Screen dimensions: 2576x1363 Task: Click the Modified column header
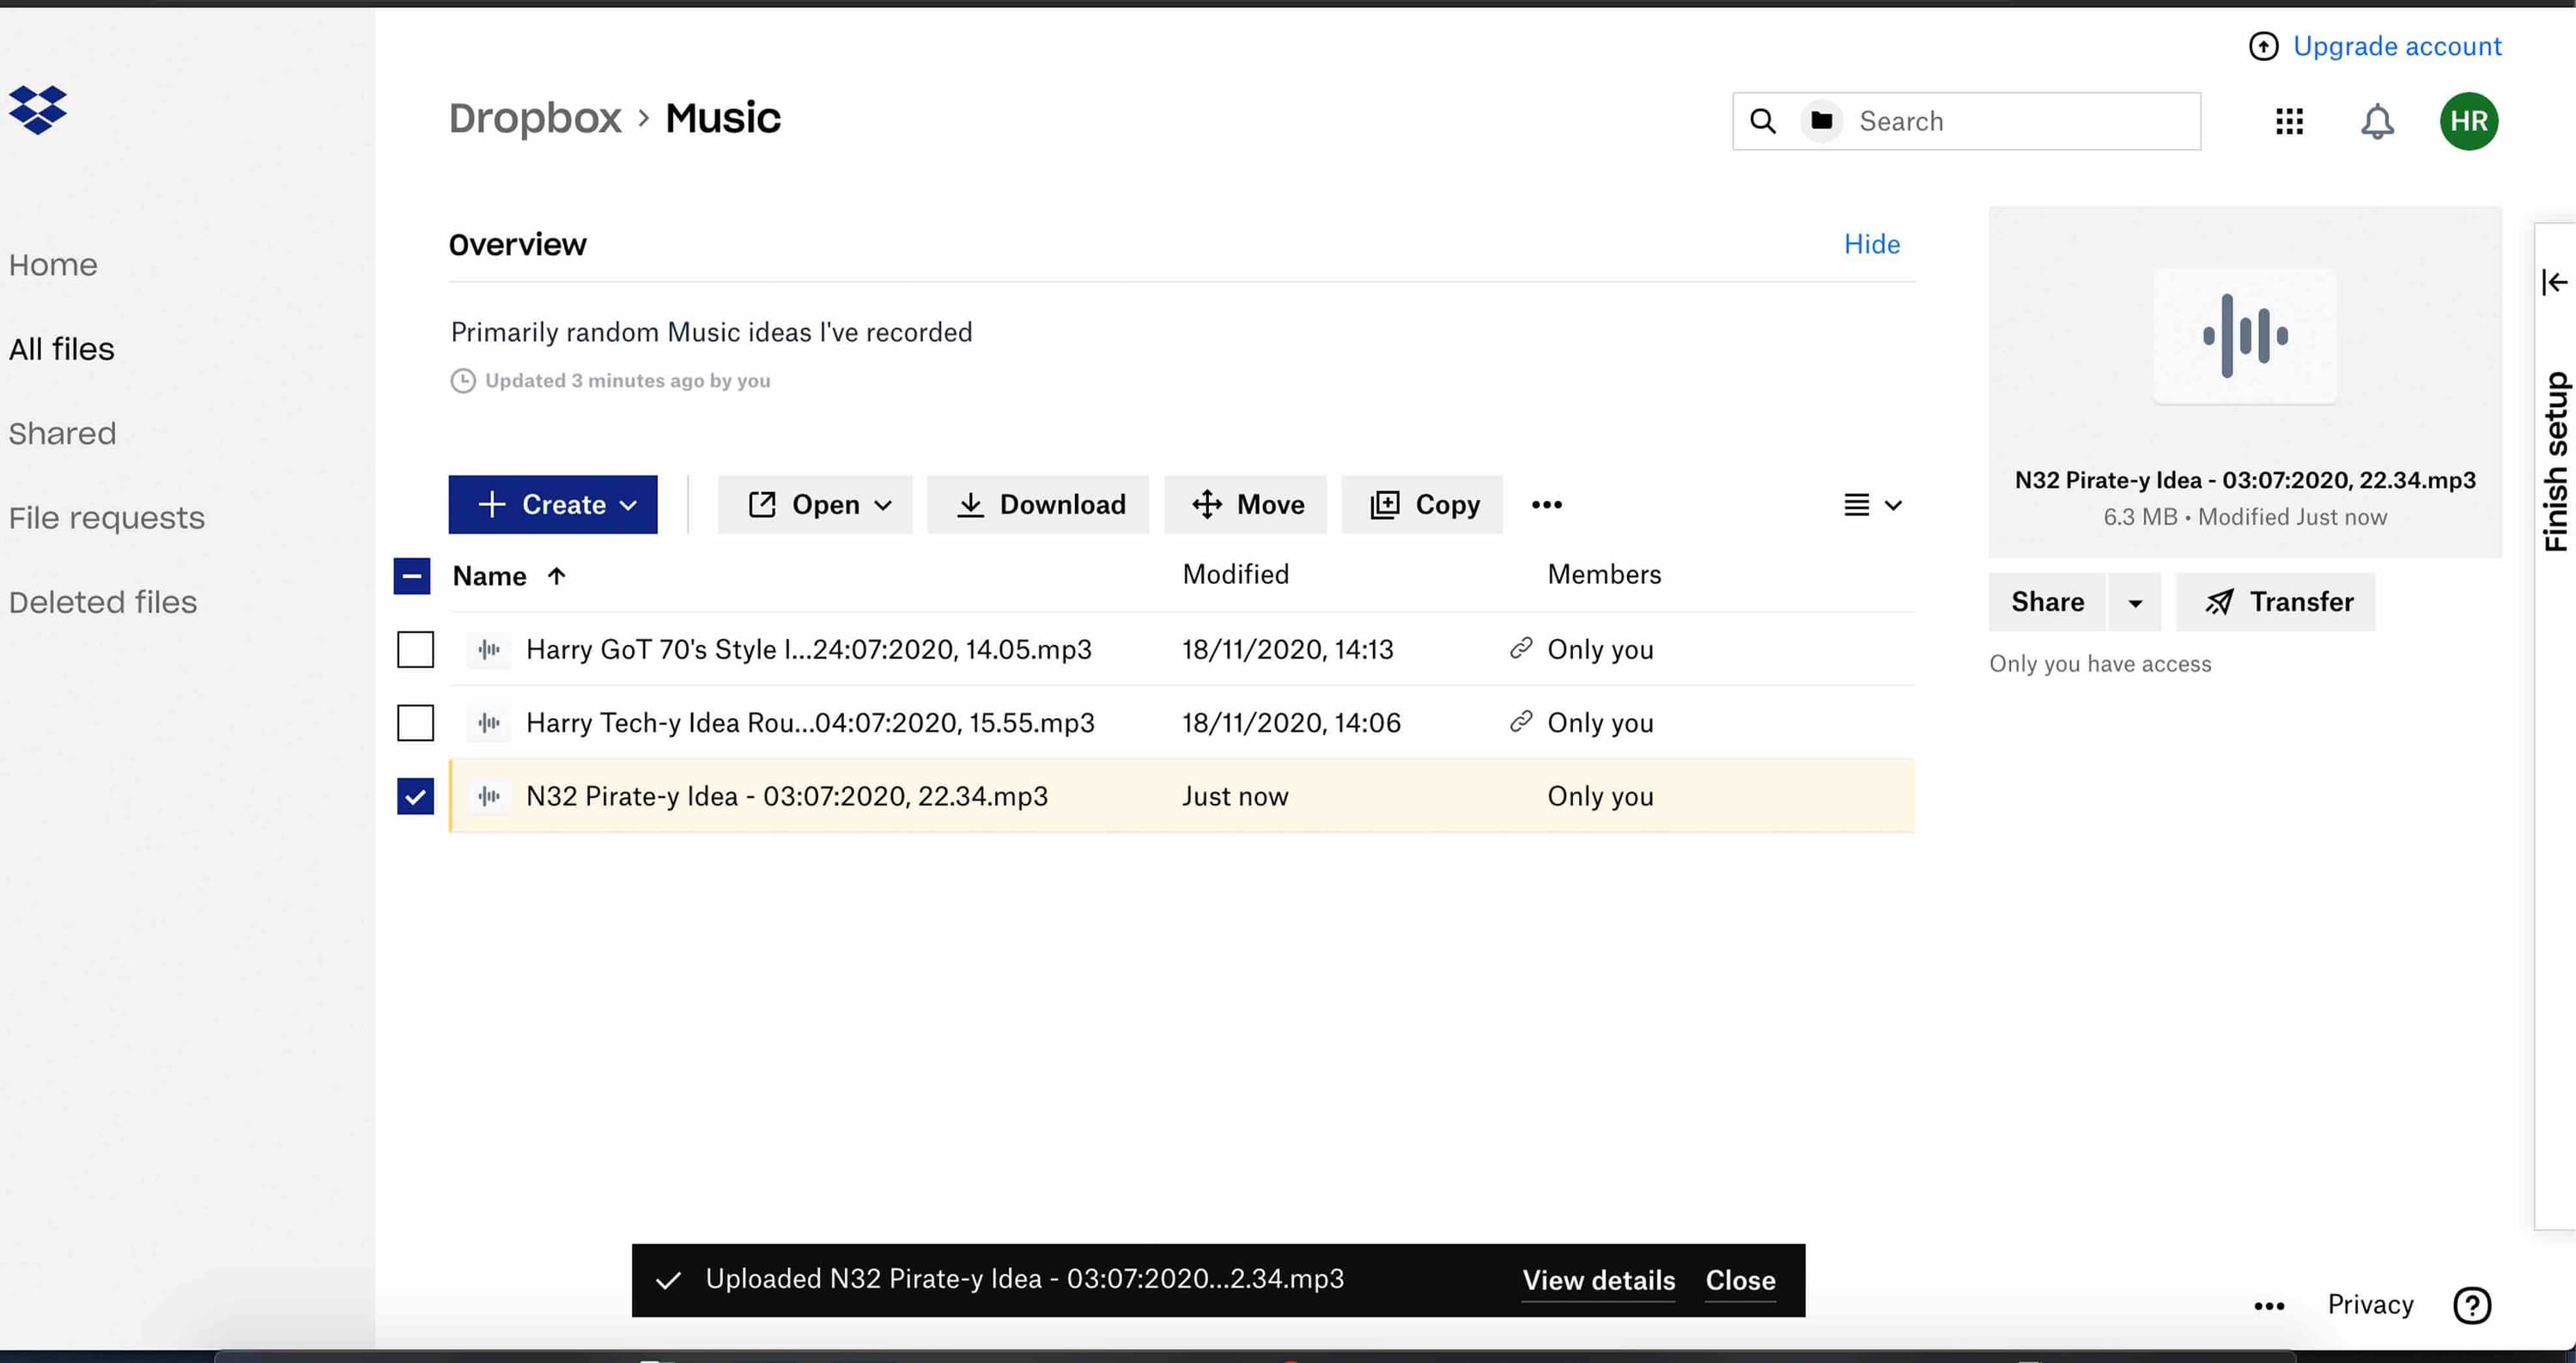click(x=1236, y=574)
